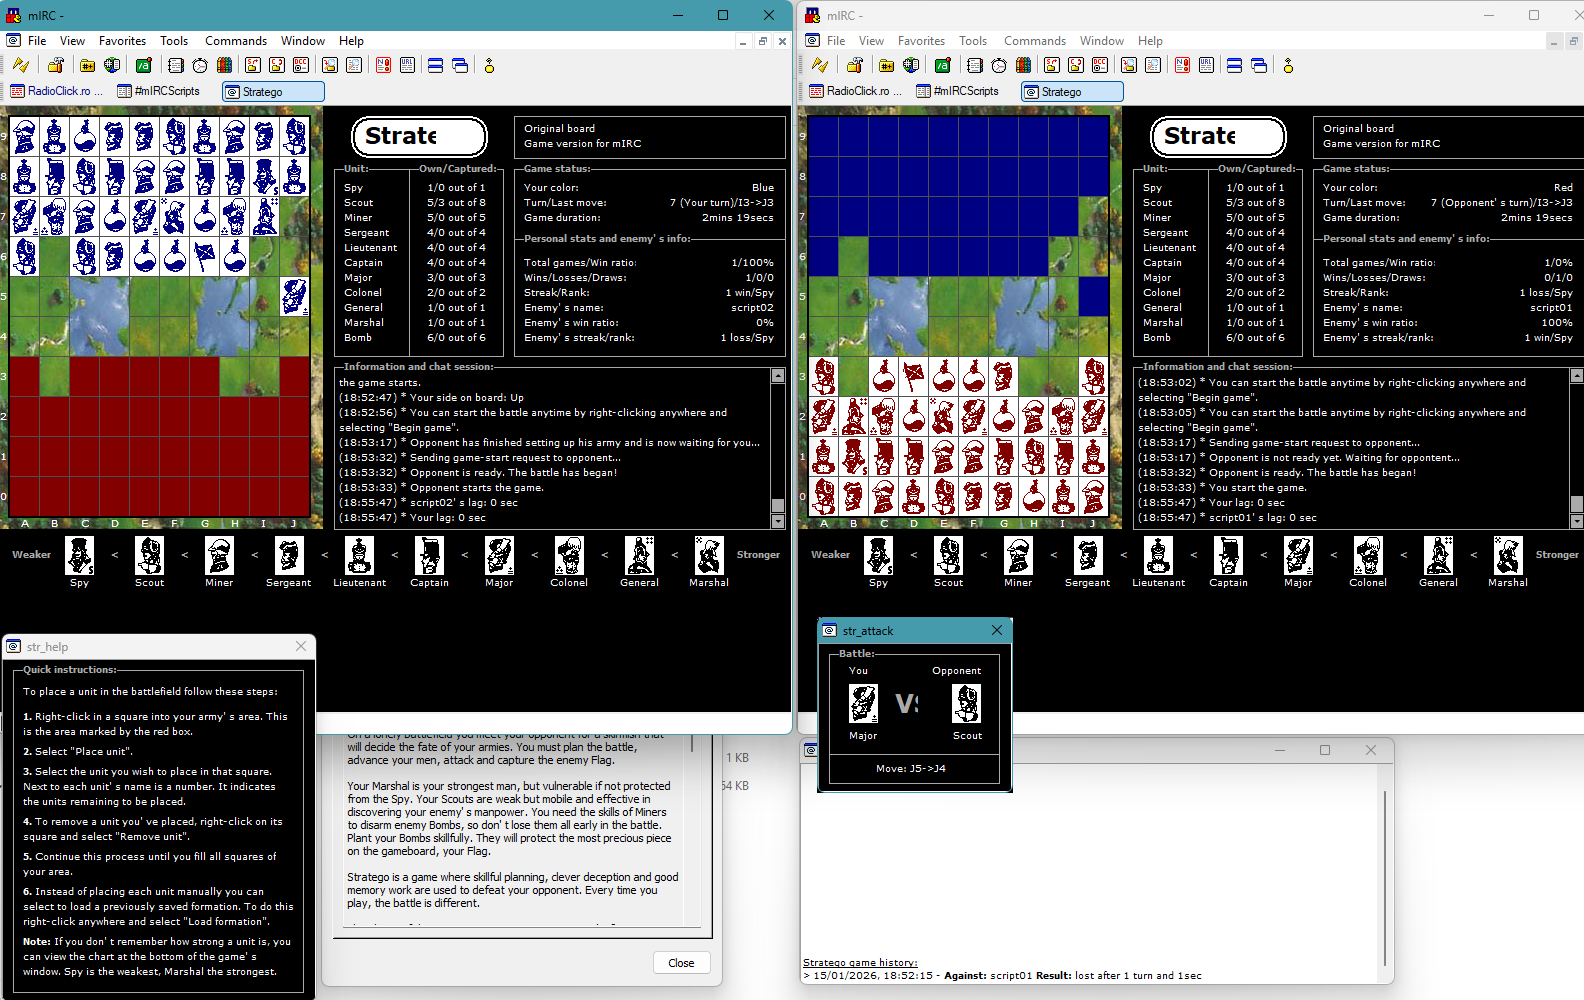Click DCC Chat icon in right mIRC toolbar
The image size is (1584, 1000).
point(1076,65)
